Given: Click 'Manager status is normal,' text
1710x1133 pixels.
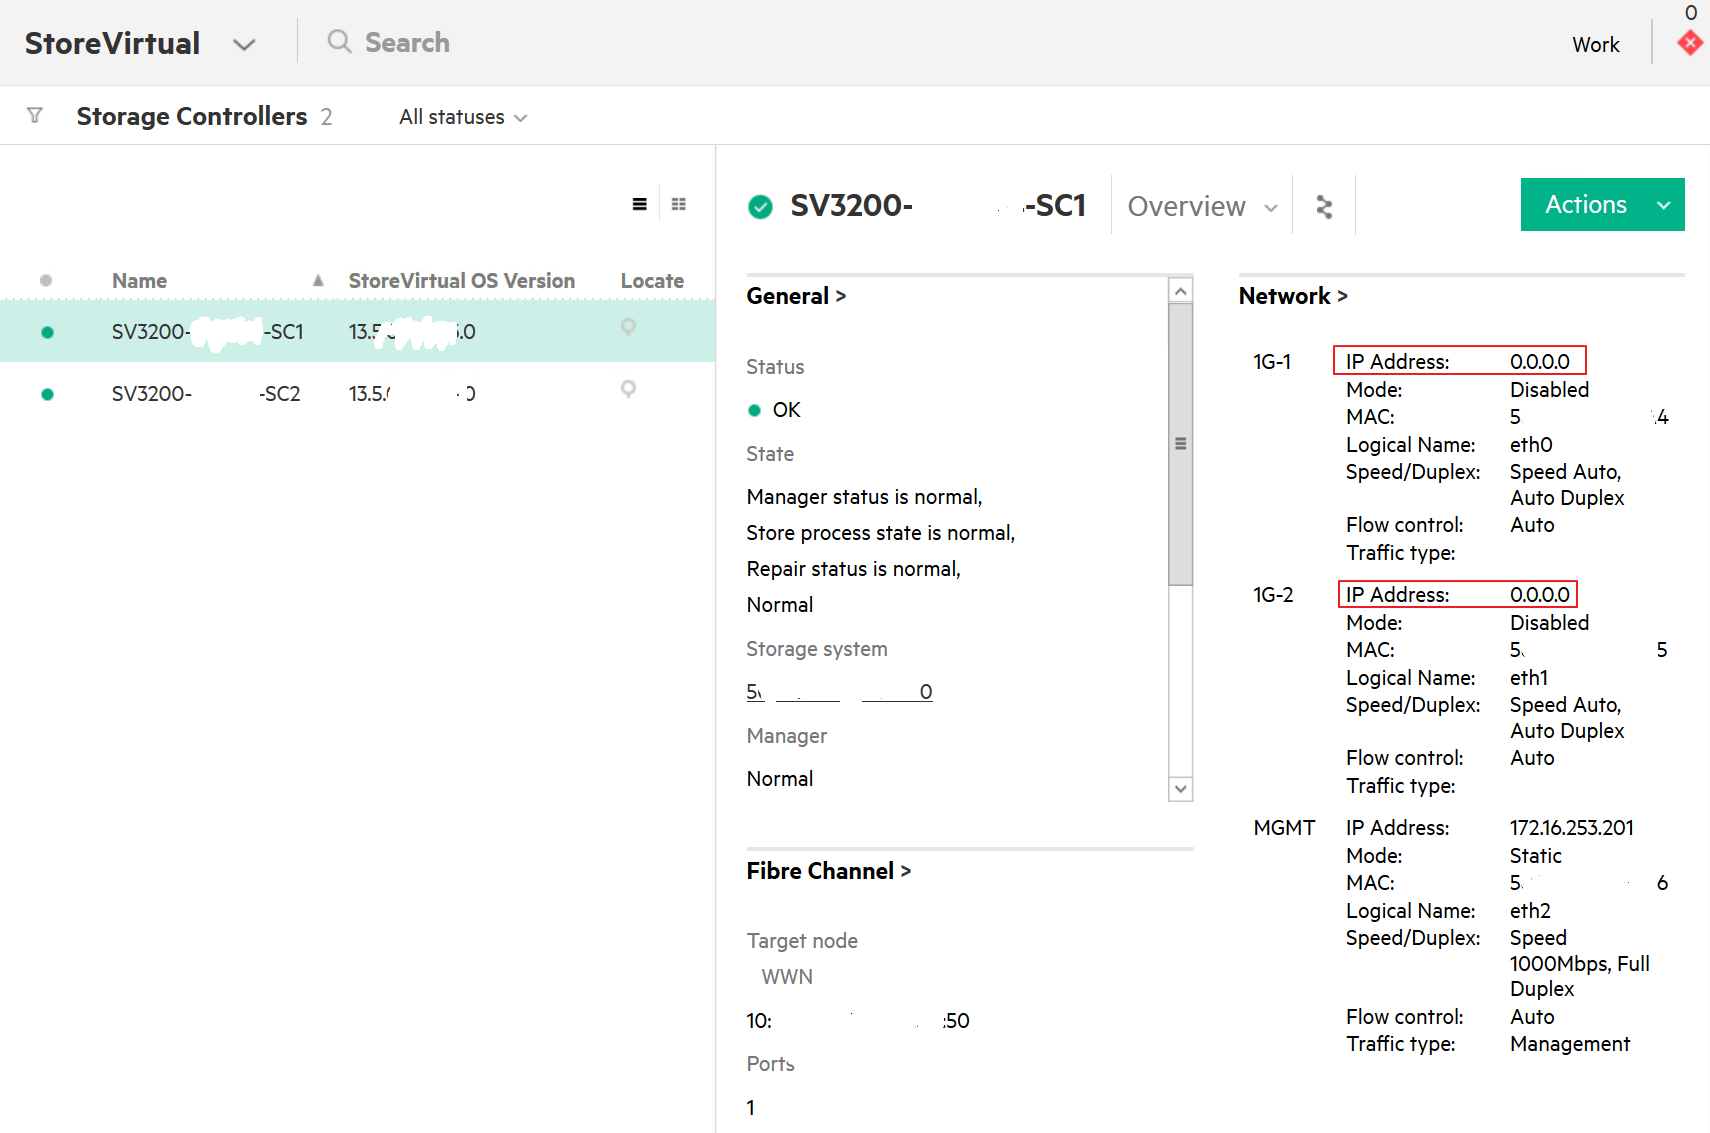Looking at the screenshot, I should click(864, 496).
